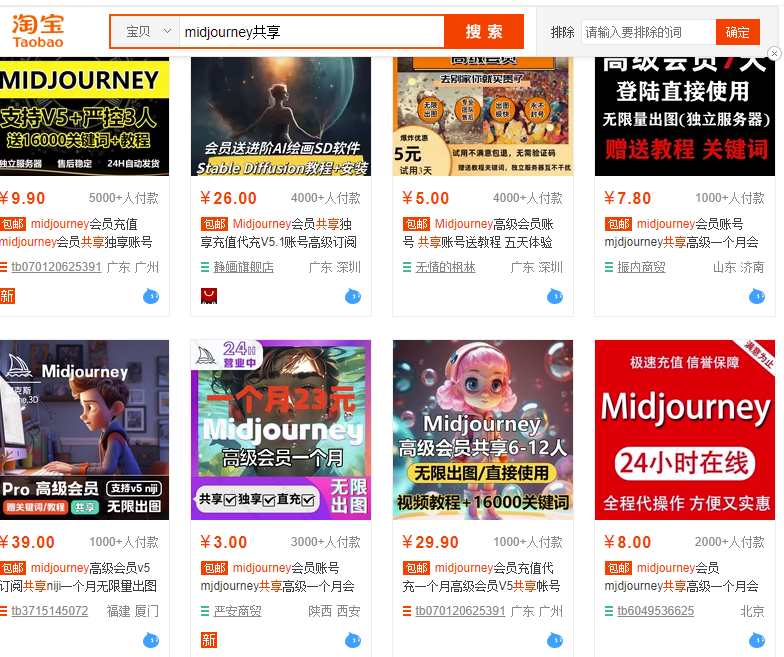Visit the shop 振内商贸
784x657 pixels.
(x=642, y=268)
